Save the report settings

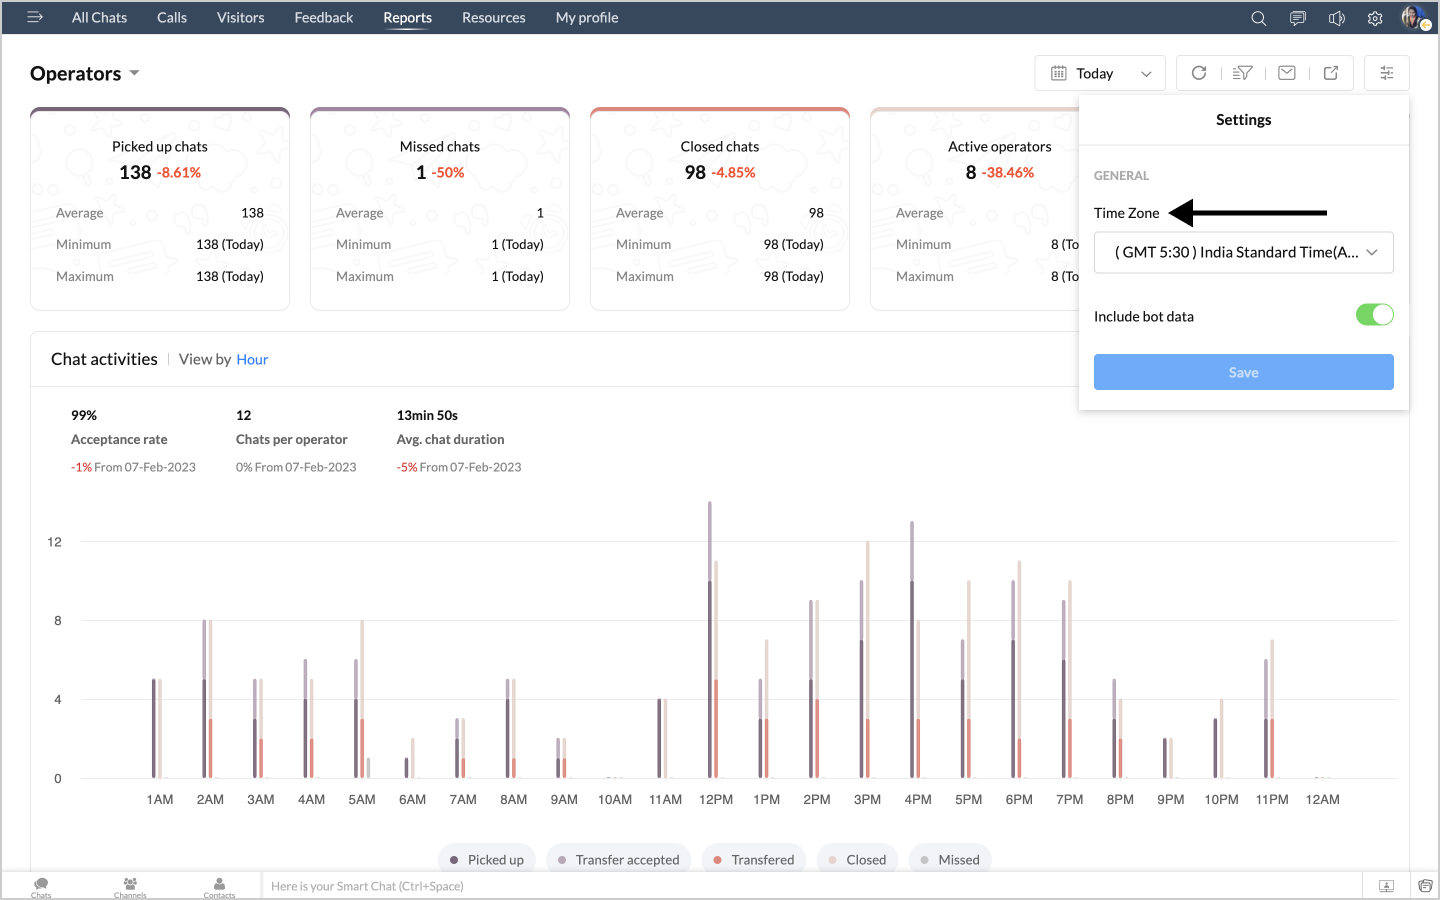tap(1243, 372)
